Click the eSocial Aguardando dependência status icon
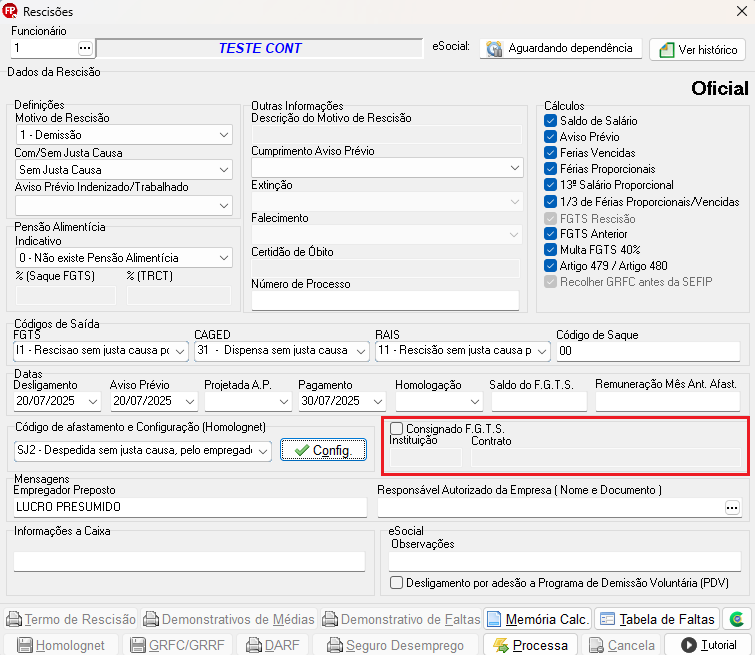The width and height of the screenshot is (755, 655). [494, 49]
